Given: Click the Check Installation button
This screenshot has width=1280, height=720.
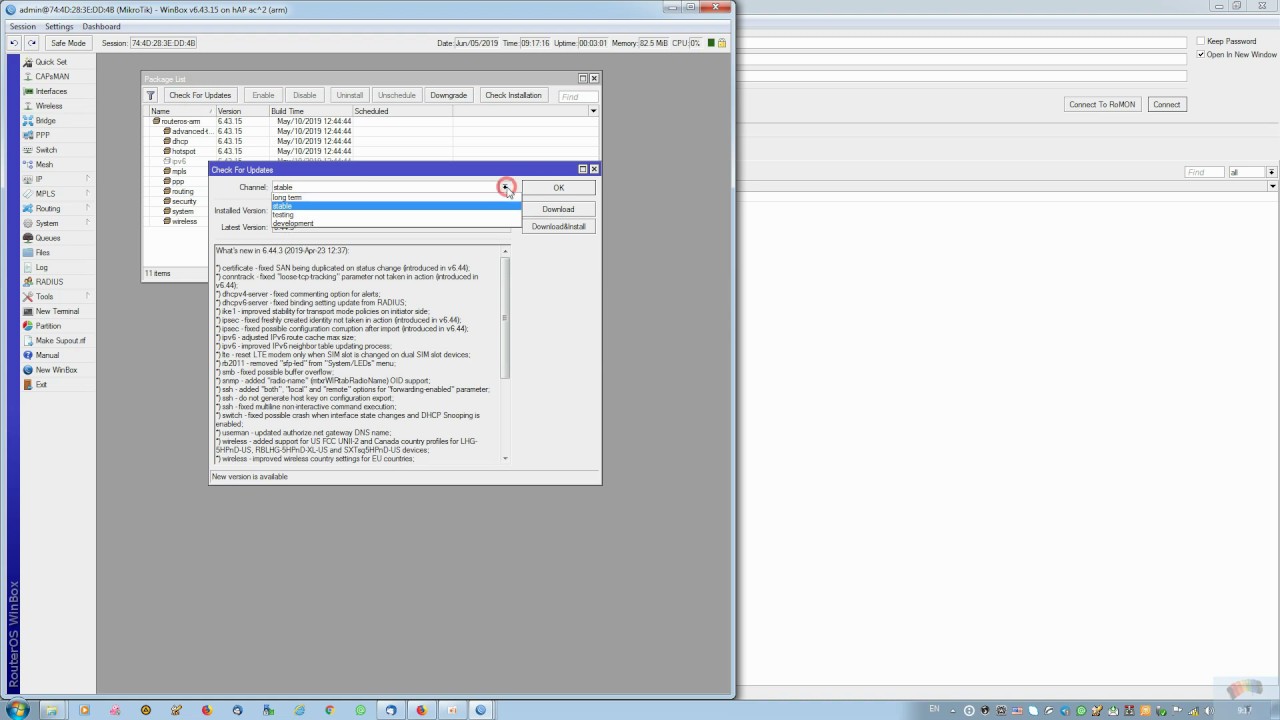Looking at the screenshot, I should point(513,95).
